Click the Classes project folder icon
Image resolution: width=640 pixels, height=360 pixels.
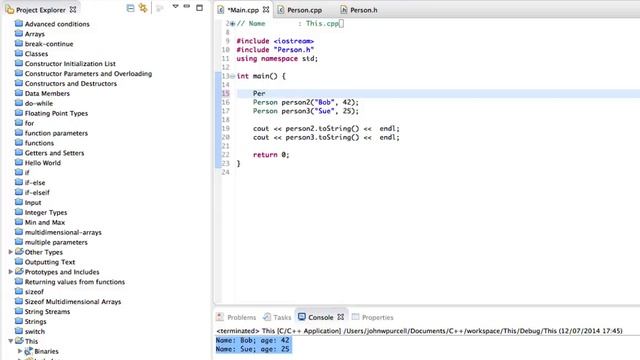click(x=19, y=53)
